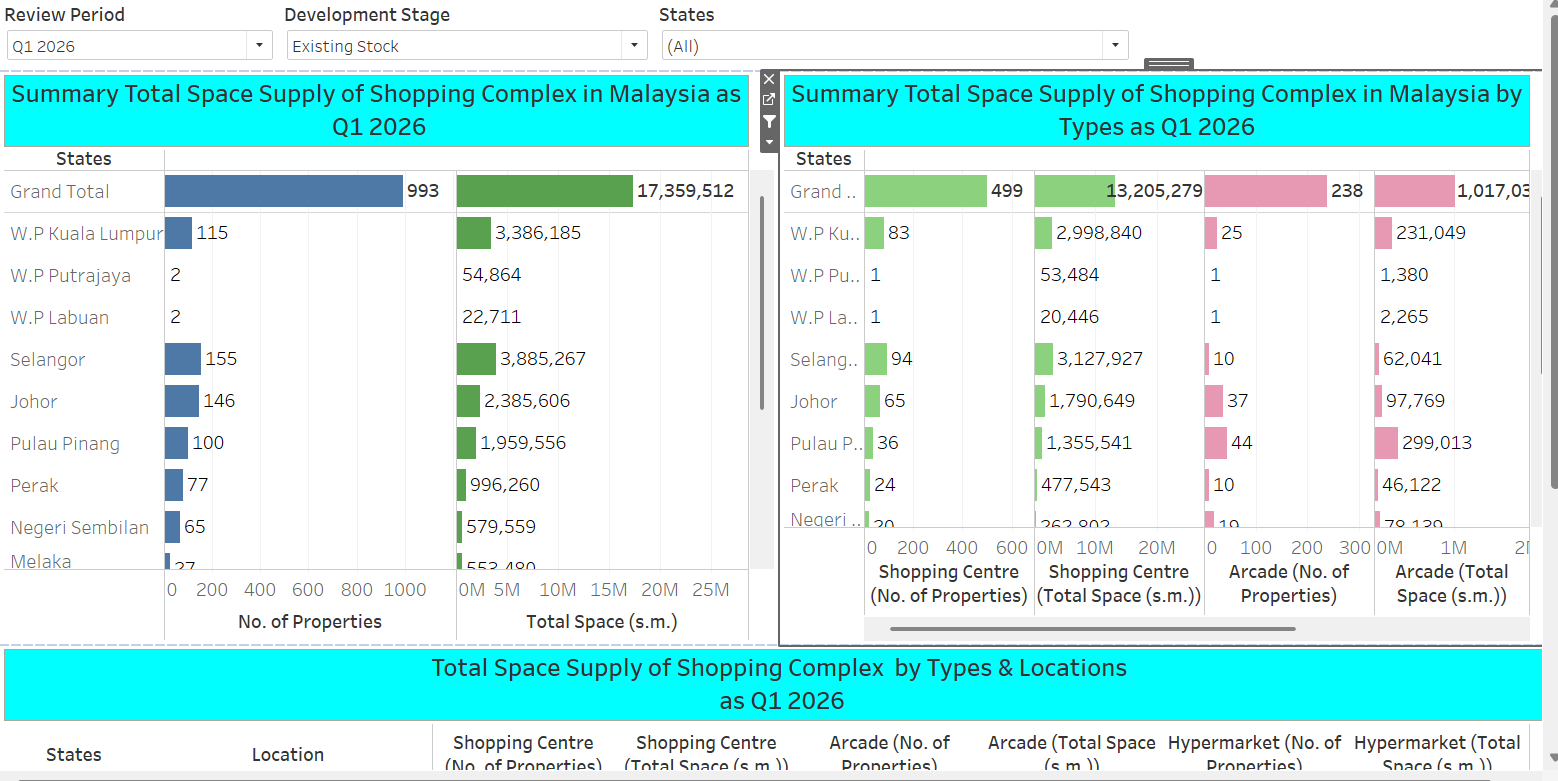Screen dimensions: 1558x781
Task: Click the arcade value 62,041 for Selangor
Action: click(1412, 359)
